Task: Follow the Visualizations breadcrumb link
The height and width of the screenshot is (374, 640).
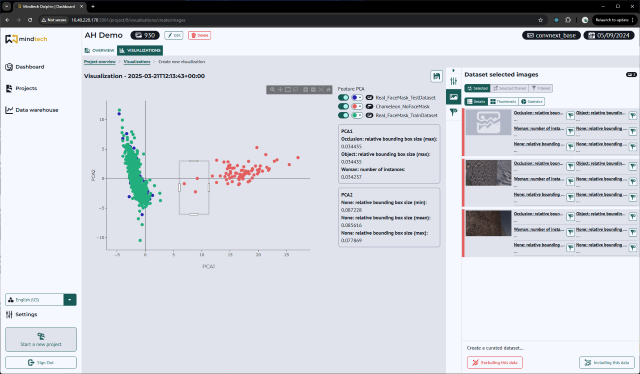Action: click(x=137, y=62)
